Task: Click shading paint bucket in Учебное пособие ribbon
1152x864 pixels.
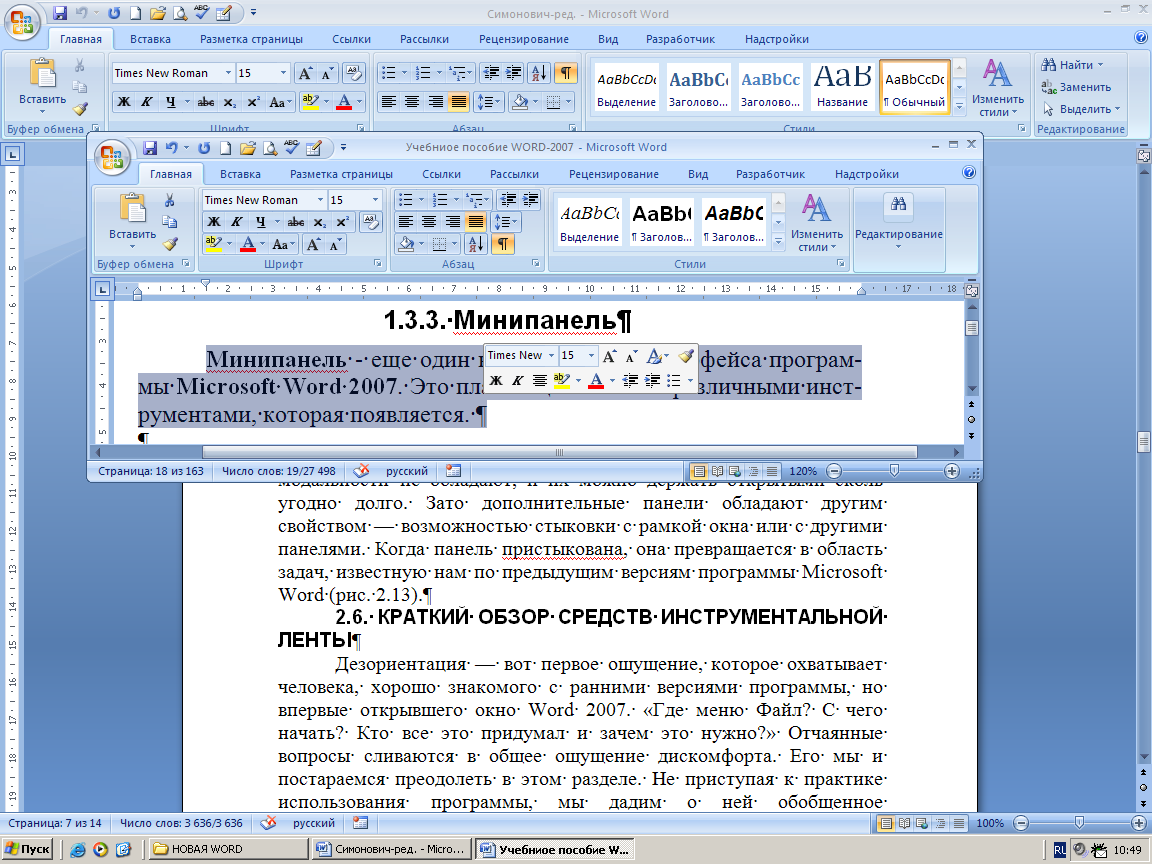Action: point(406,244)
